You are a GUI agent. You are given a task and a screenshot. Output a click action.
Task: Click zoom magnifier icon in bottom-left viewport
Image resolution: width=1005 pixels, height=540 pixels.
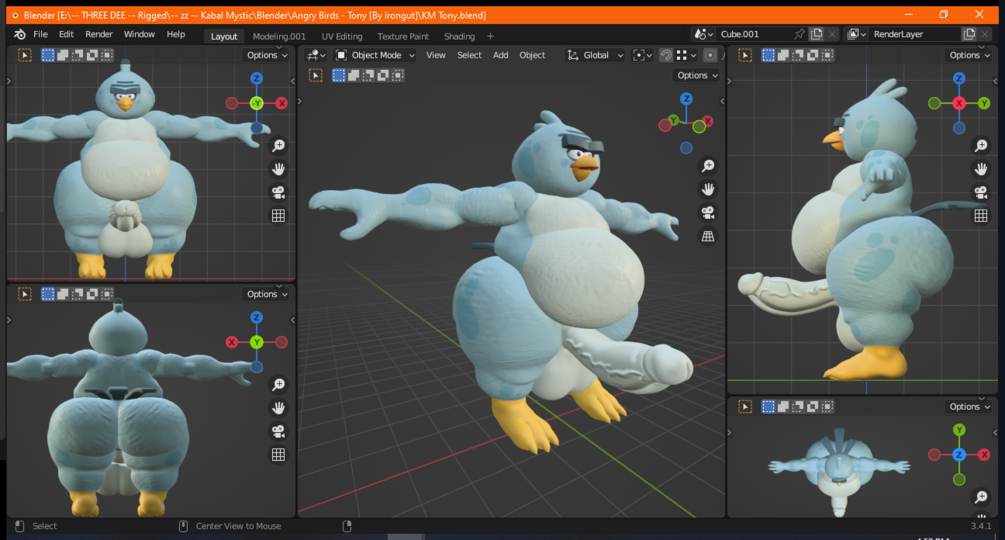[278, 384]
